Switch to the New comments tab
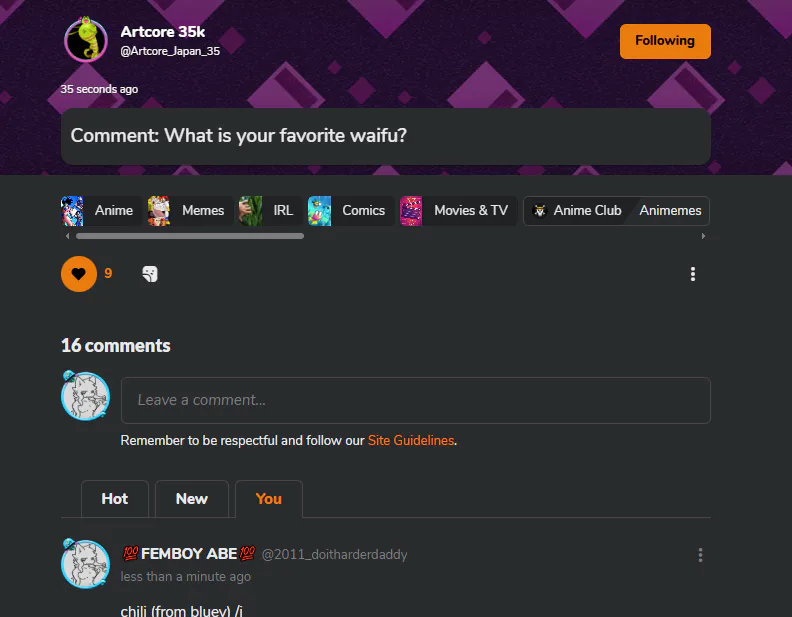The height and width of the screenshot is (617, 792). 192,499
